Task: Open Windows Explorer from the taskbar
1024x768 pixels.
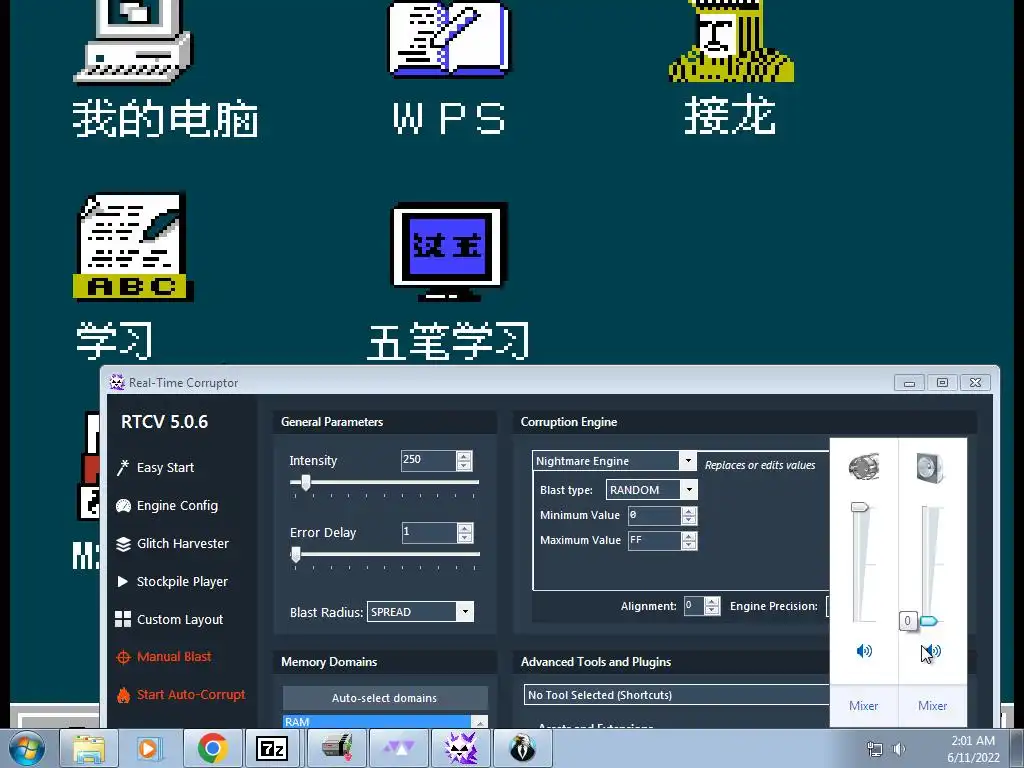Action: (89, 748)
